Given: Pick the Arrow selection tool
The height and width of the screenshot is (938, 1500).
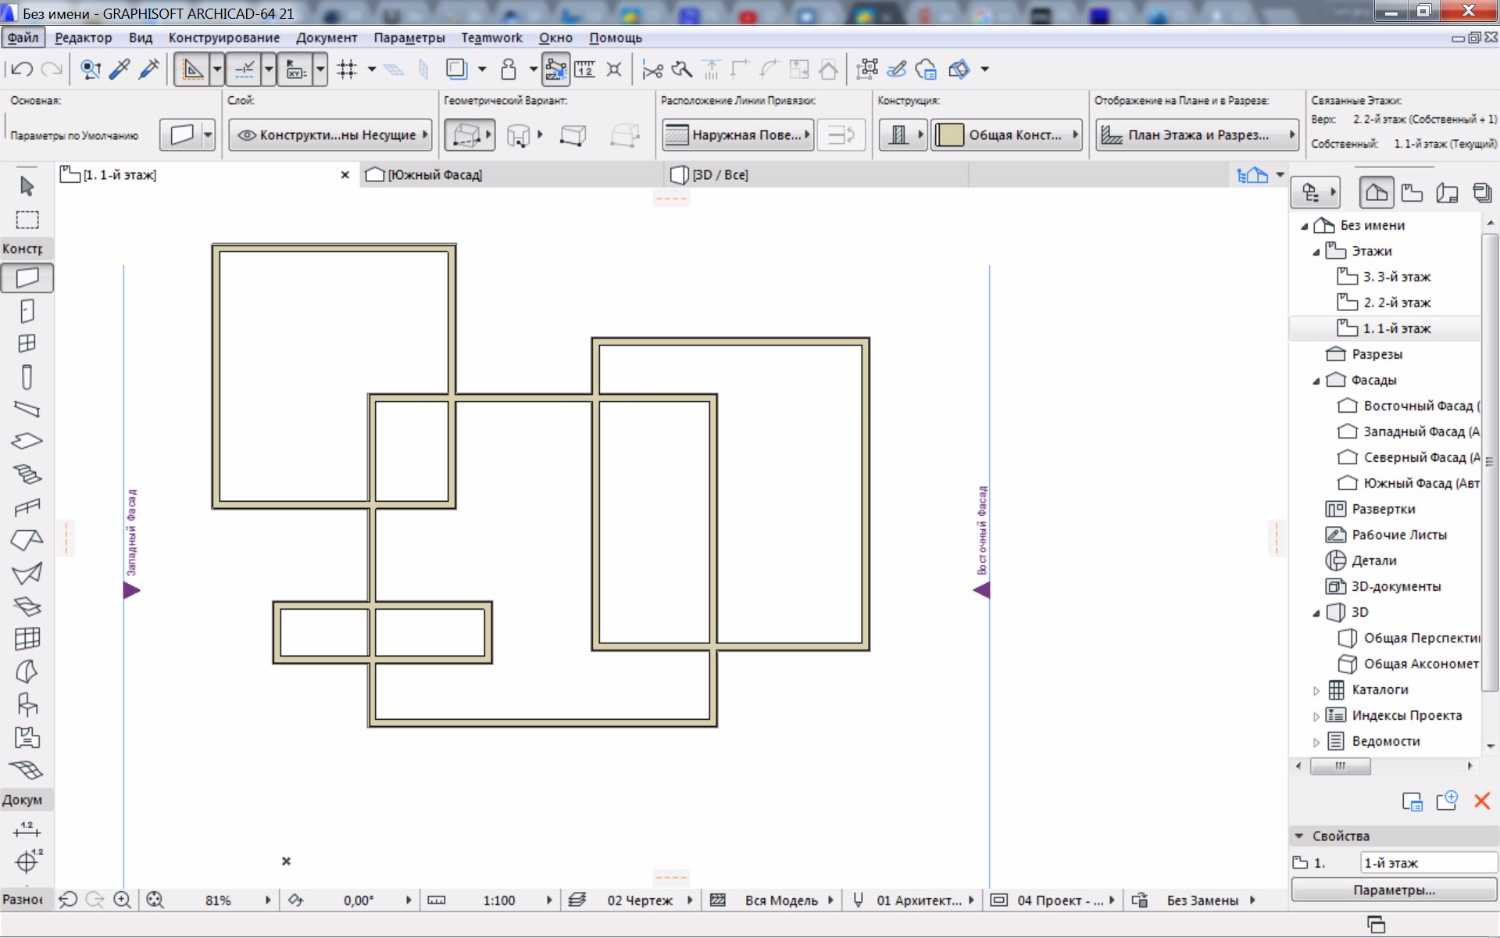Looking at the screenshot, I should pyautogui.click(x=27, y=186).
